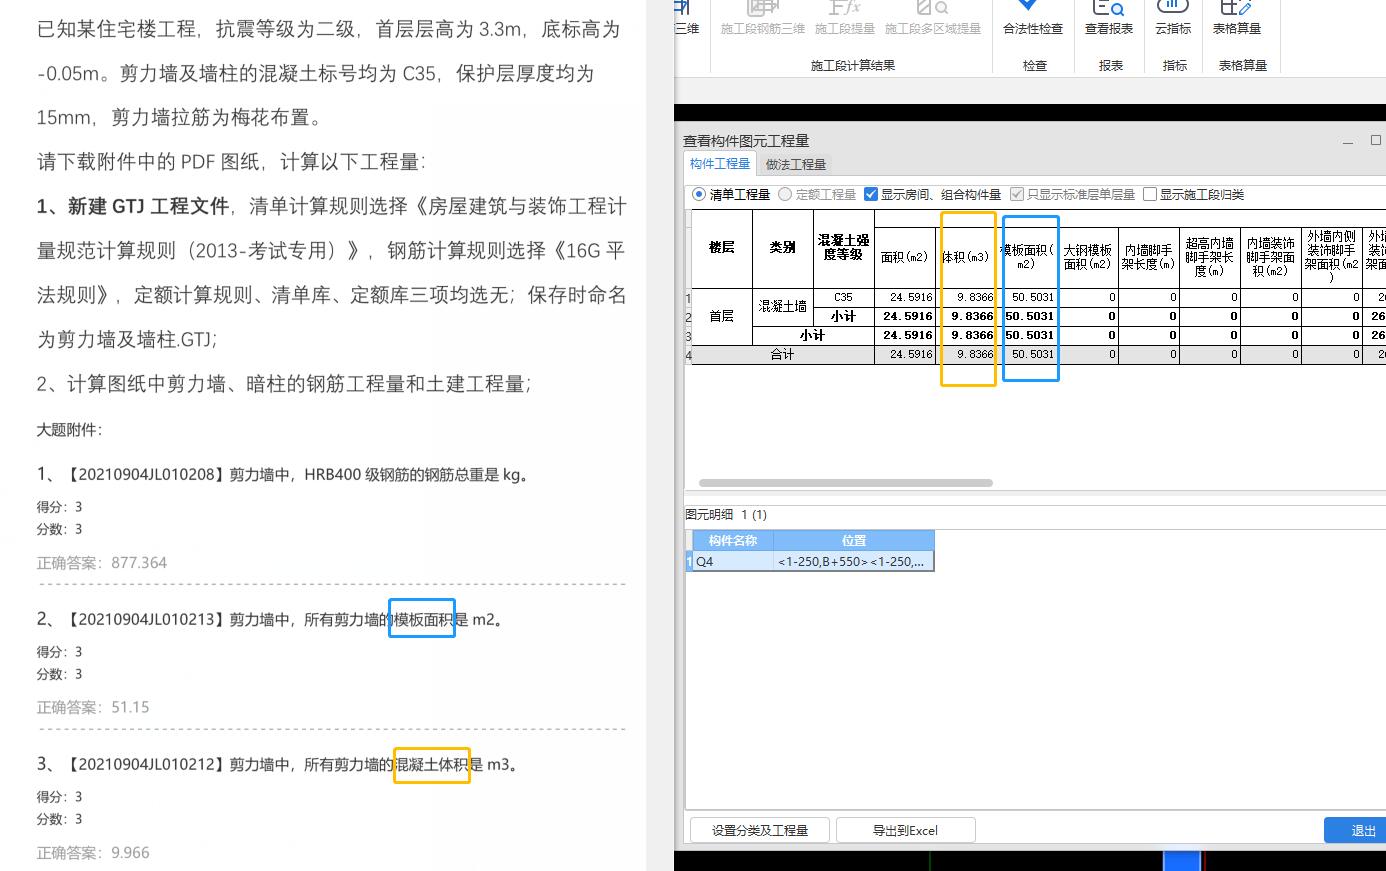Select C35 cell in table
The height and width of the screenshot is (871, 1386).
click(843, 297)
